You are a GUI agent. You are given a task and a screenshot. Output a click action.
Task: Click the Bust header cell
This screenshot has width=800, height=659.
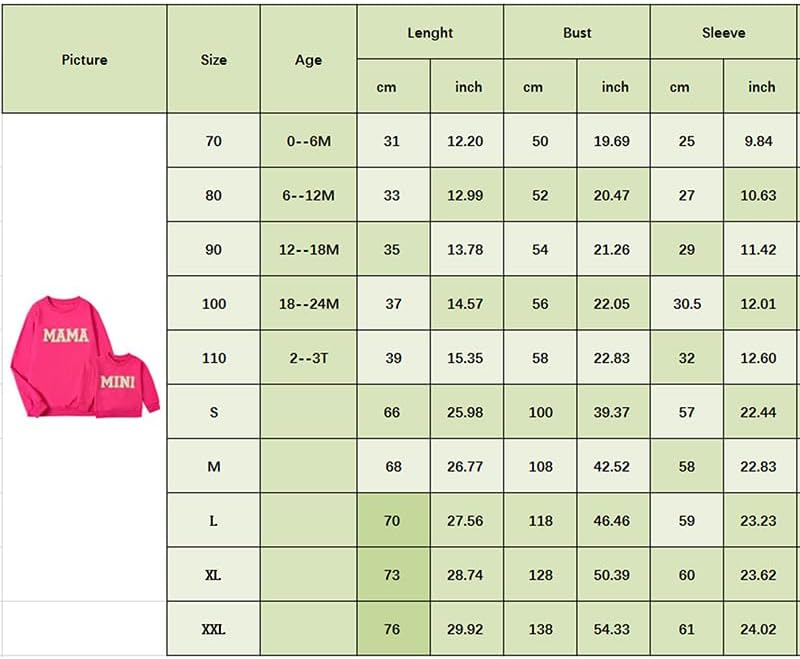(x=577, y=33)
